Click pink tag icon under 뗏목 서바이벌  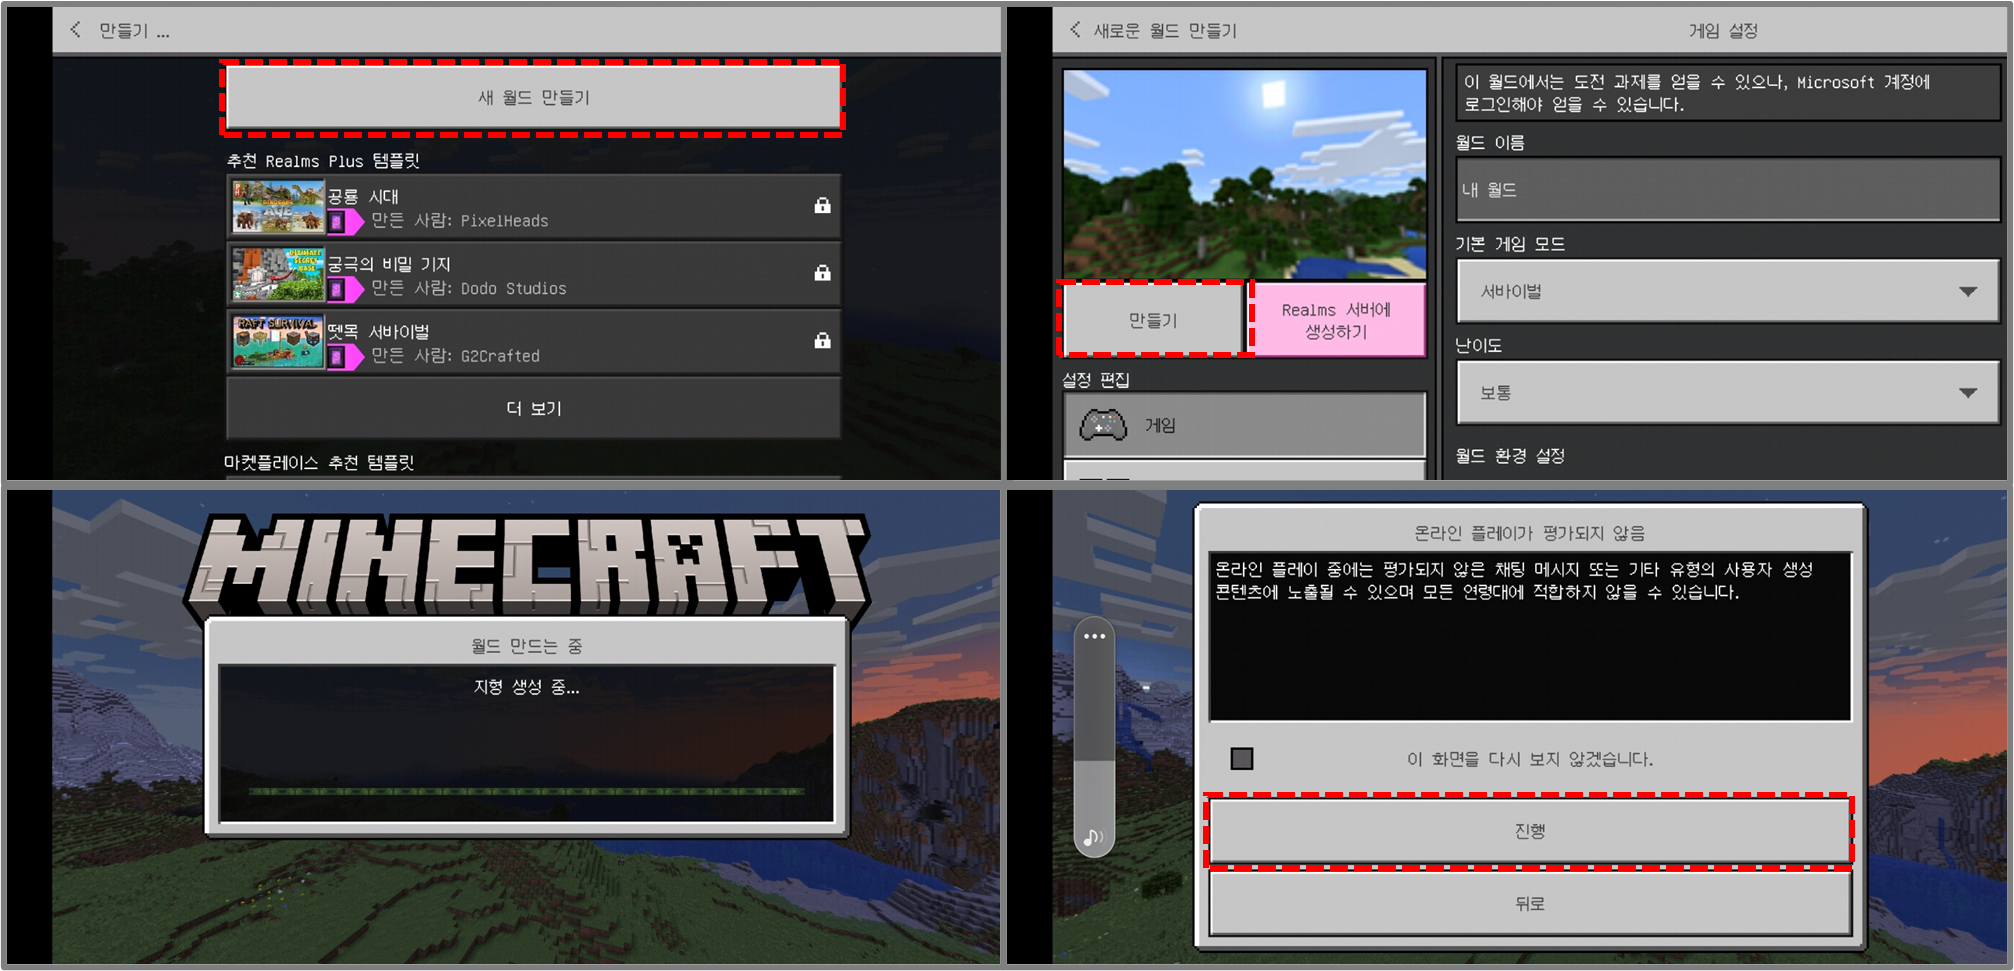345,357
